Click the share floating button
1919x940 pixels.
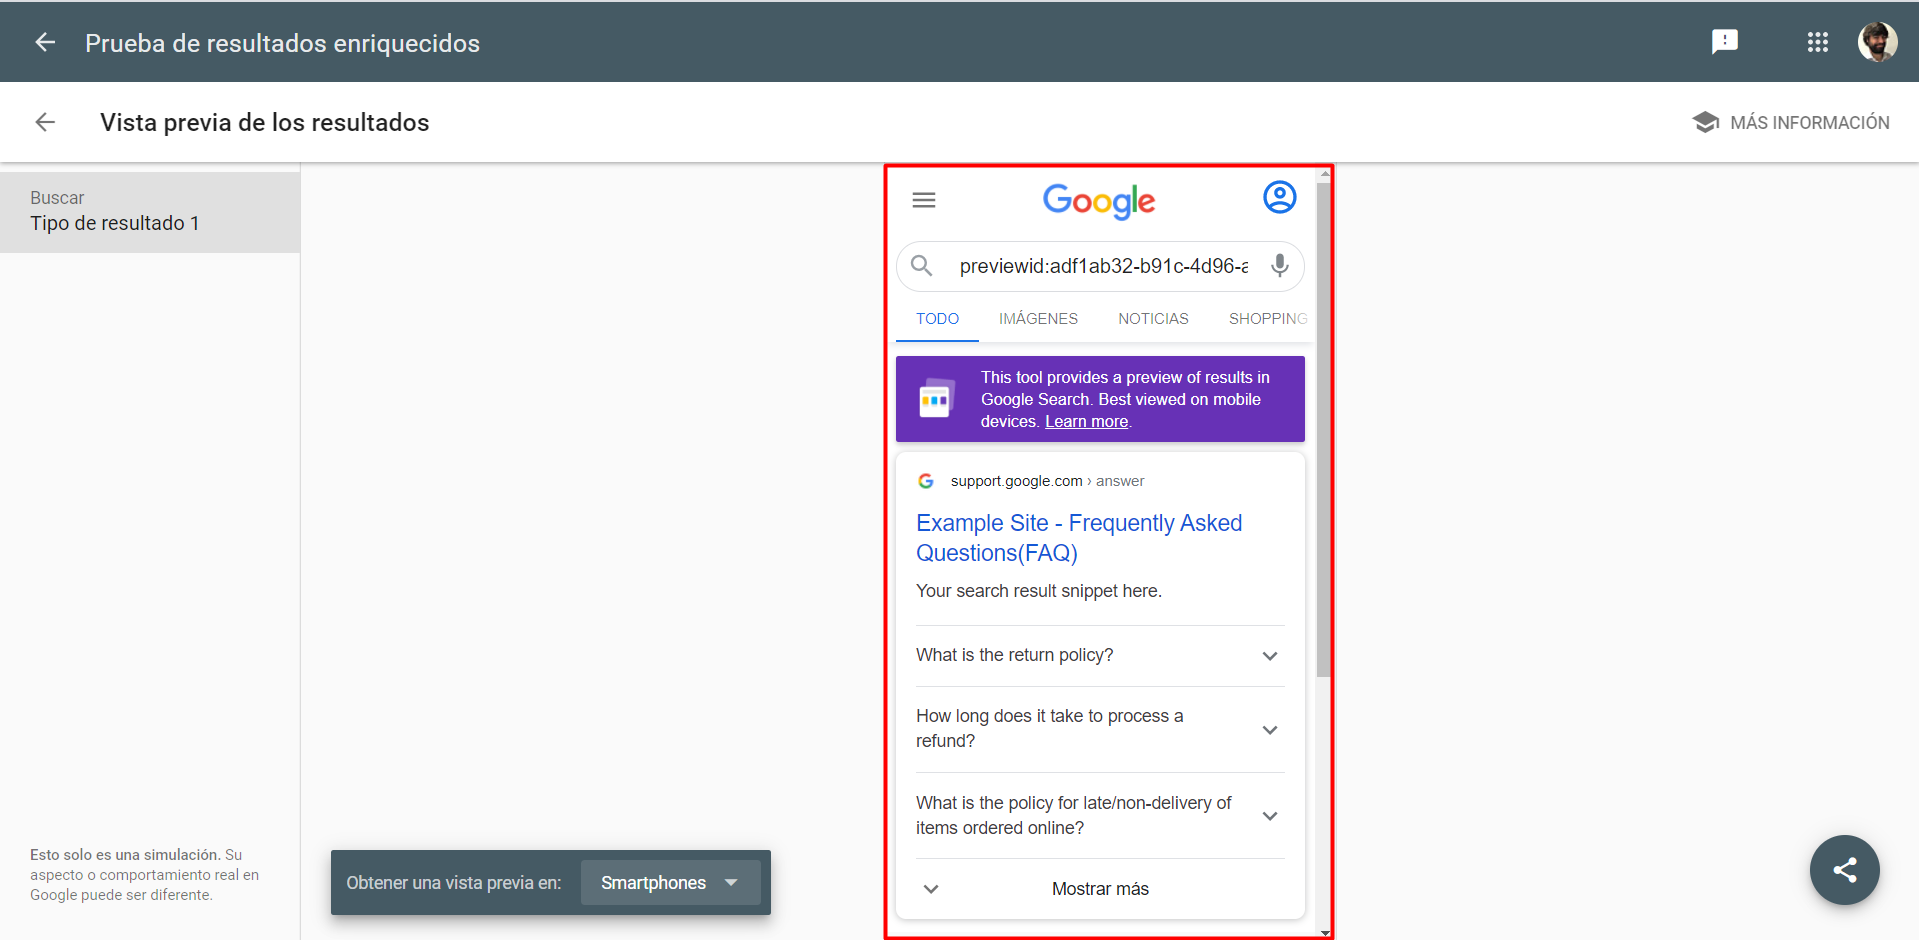click(1844, 870)
